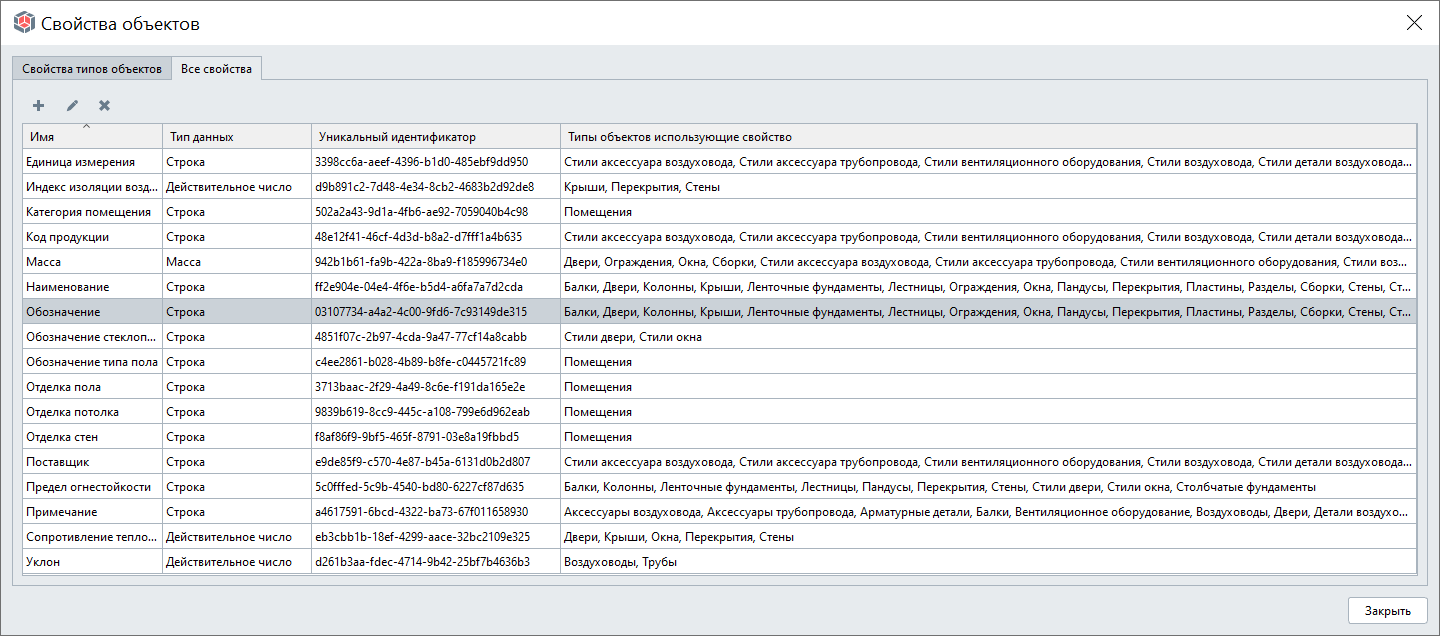The height and width of the screenshot is (636, 1440).
Task: Click Действительное число in the Уклон row
Action: [x=229, y=562]
